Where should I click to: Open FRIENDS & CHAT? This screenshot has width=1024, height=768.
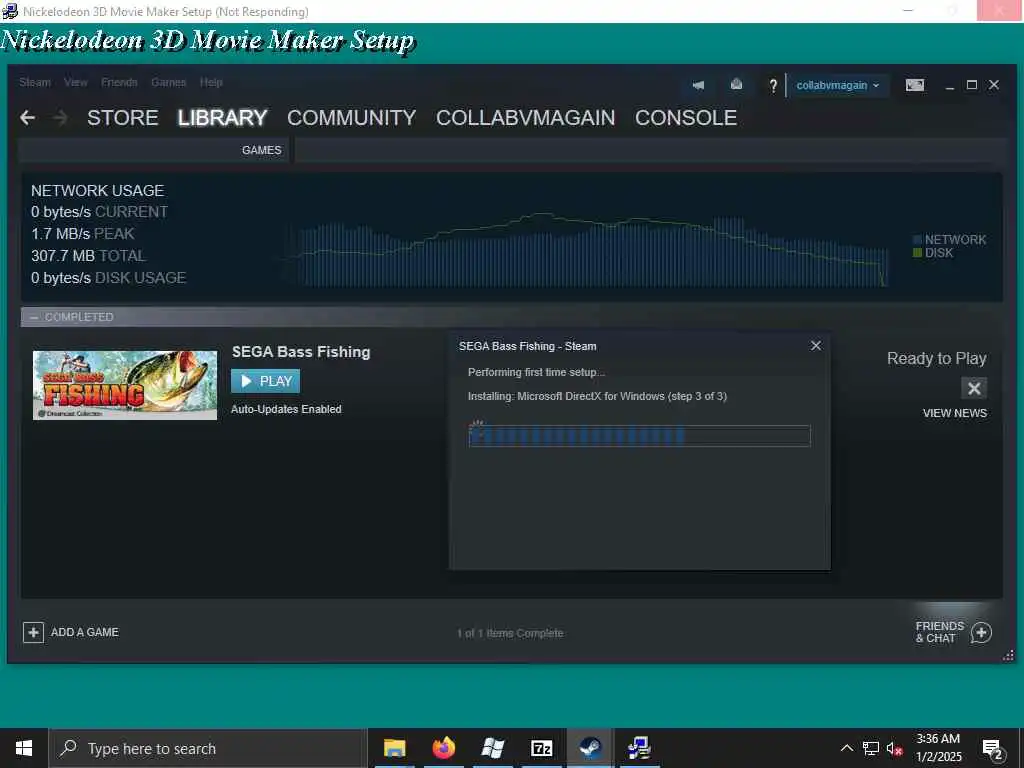click(940, 632)
